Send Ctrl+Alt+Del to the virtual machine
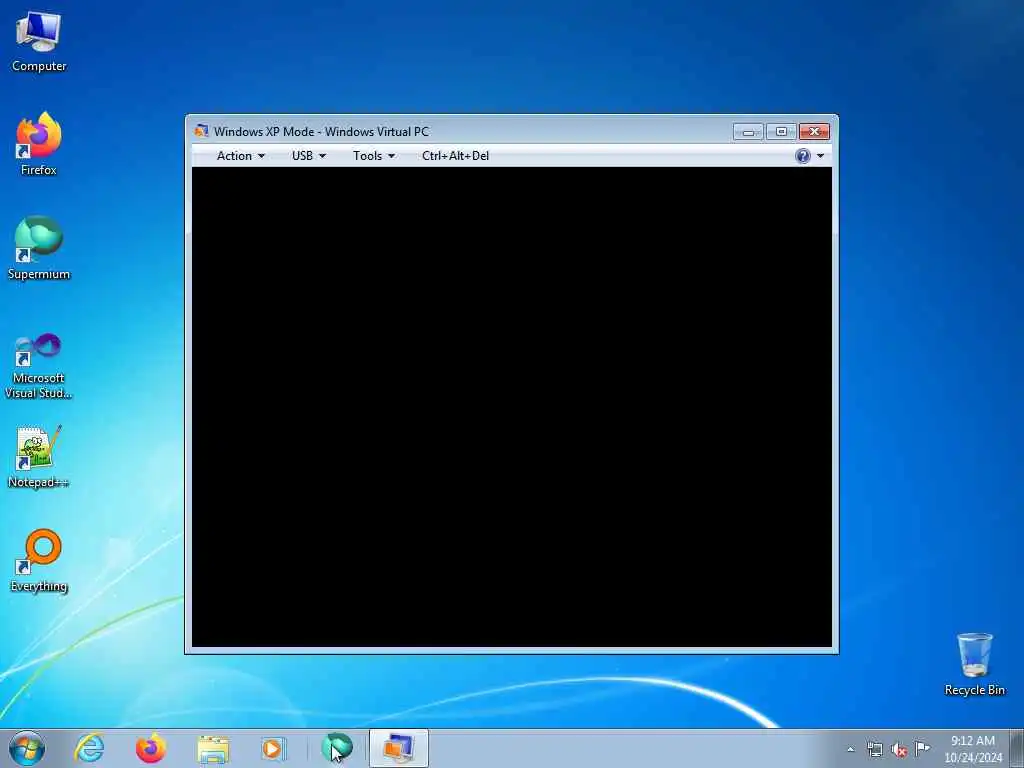The image size is (1024, 768). tap(455, 155)
